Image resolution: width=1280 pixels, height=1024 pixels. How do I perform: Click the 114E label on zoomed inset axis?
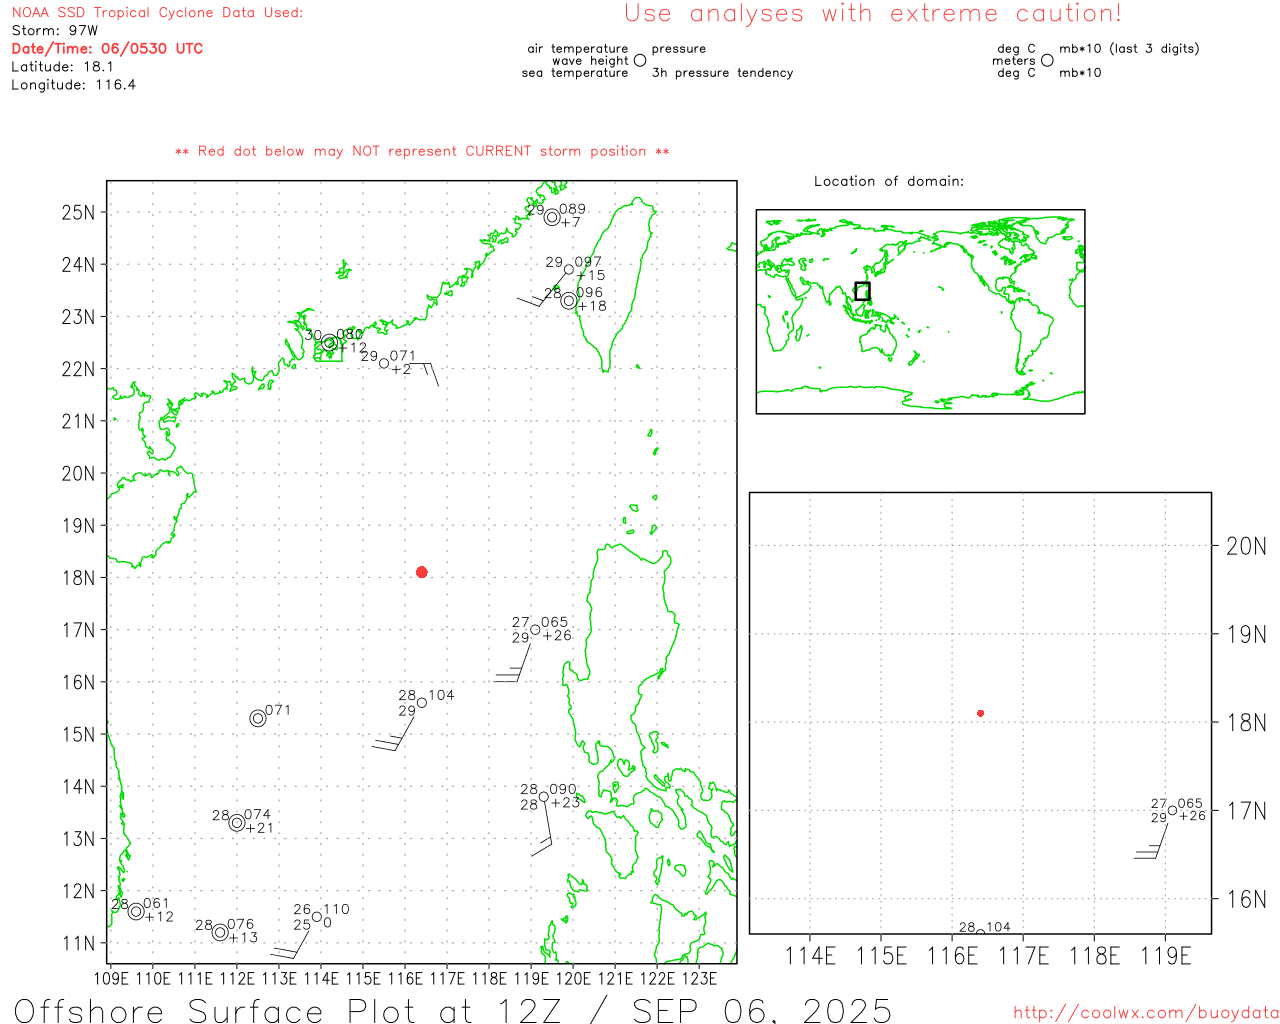coord(810,956)
